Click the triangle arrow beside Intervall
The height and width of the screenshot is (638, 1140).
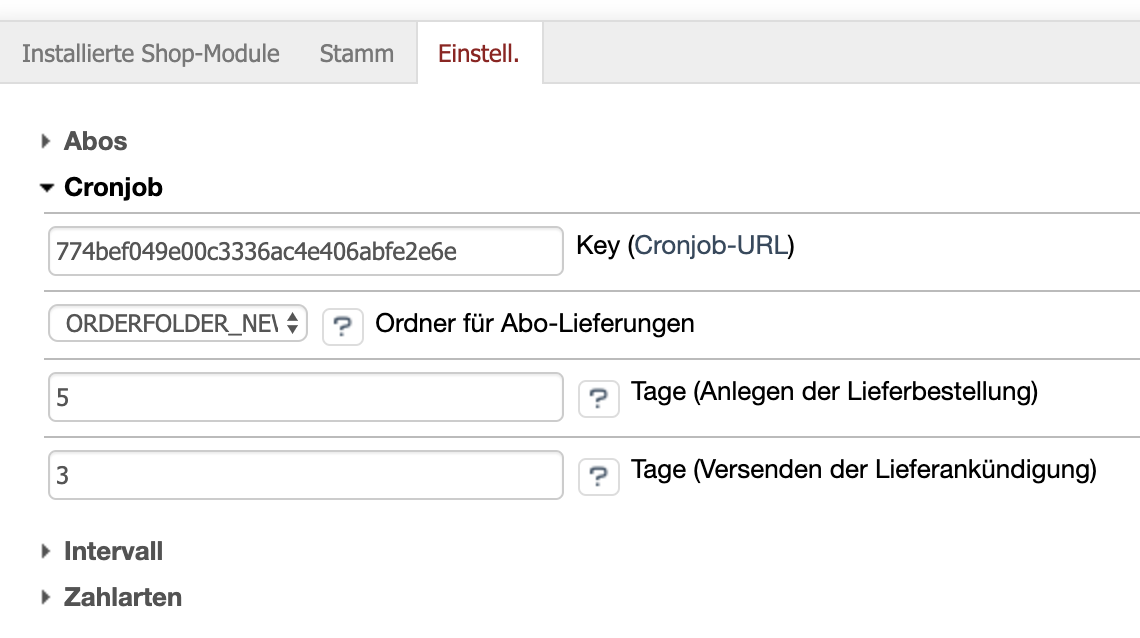click(x=46, y=552)
